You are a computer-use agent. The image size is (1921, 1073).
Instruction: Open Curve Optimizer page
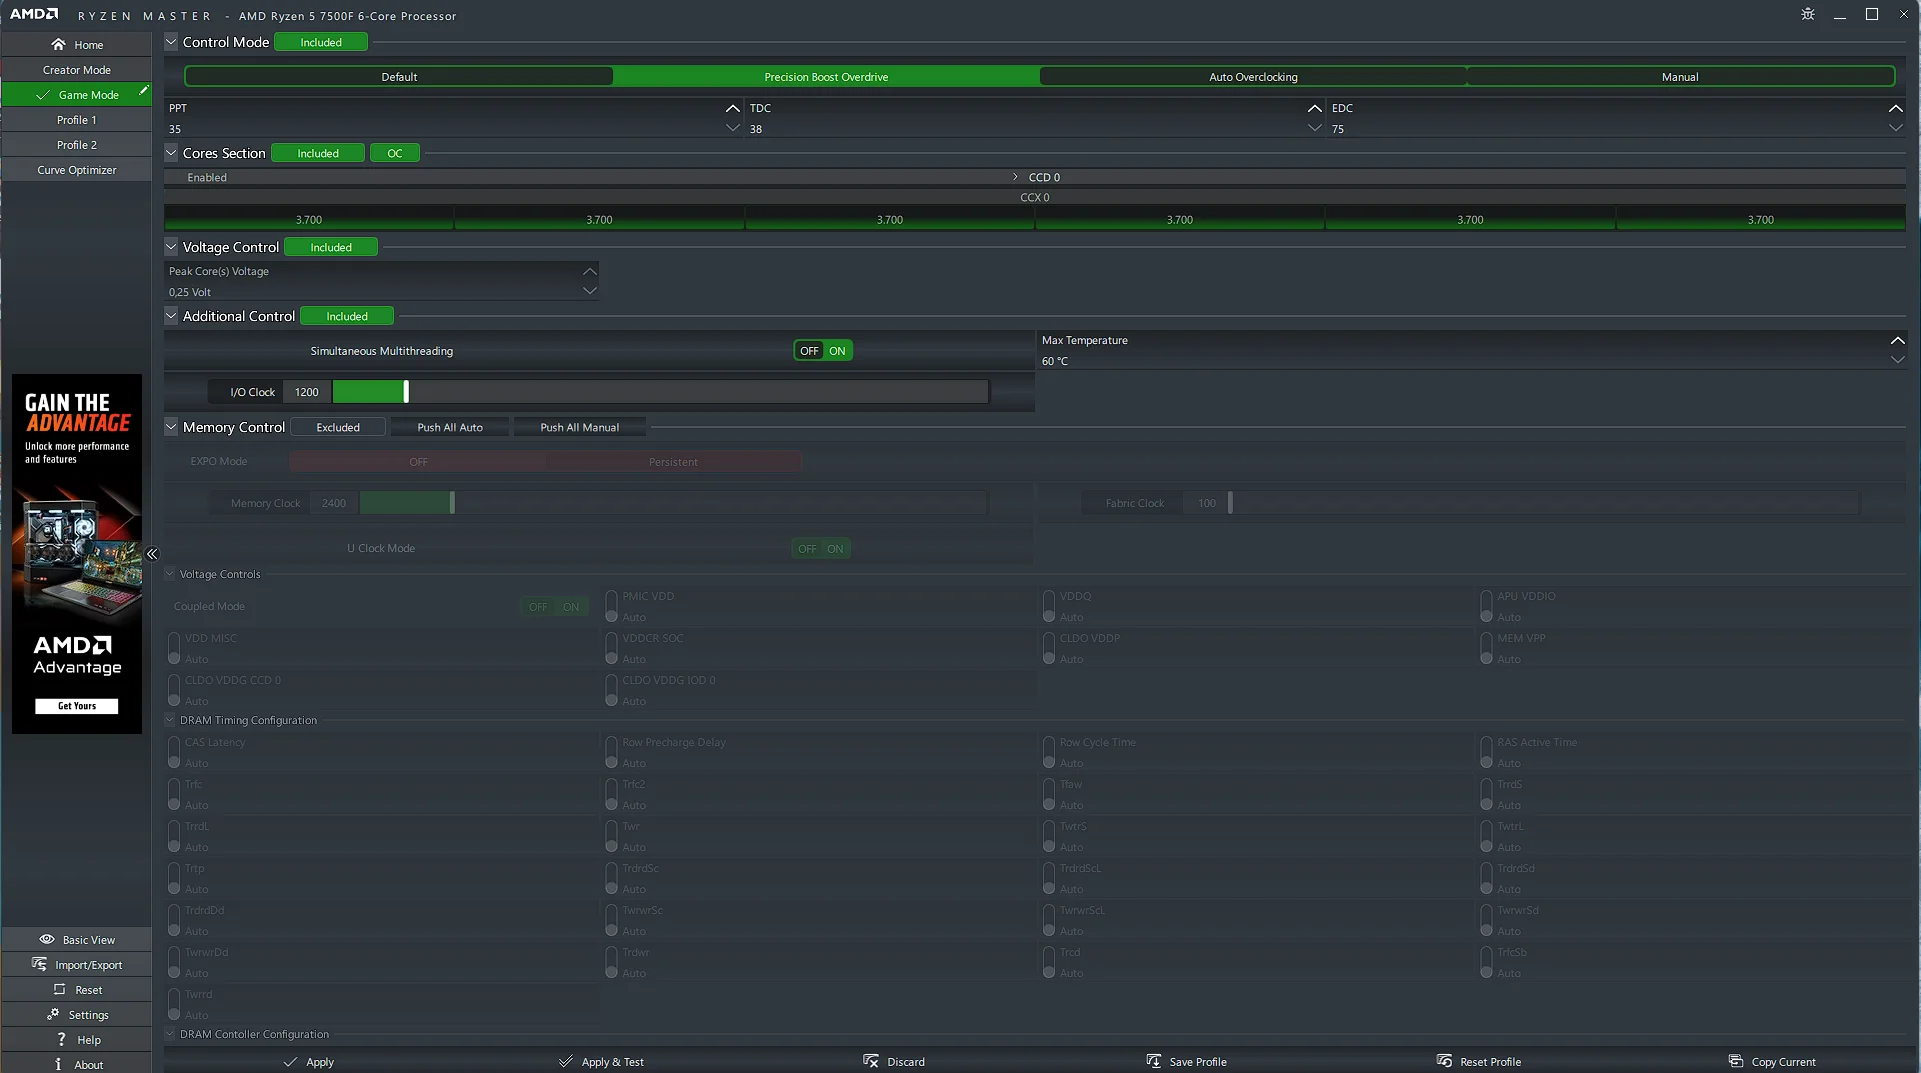click(77, 170)
